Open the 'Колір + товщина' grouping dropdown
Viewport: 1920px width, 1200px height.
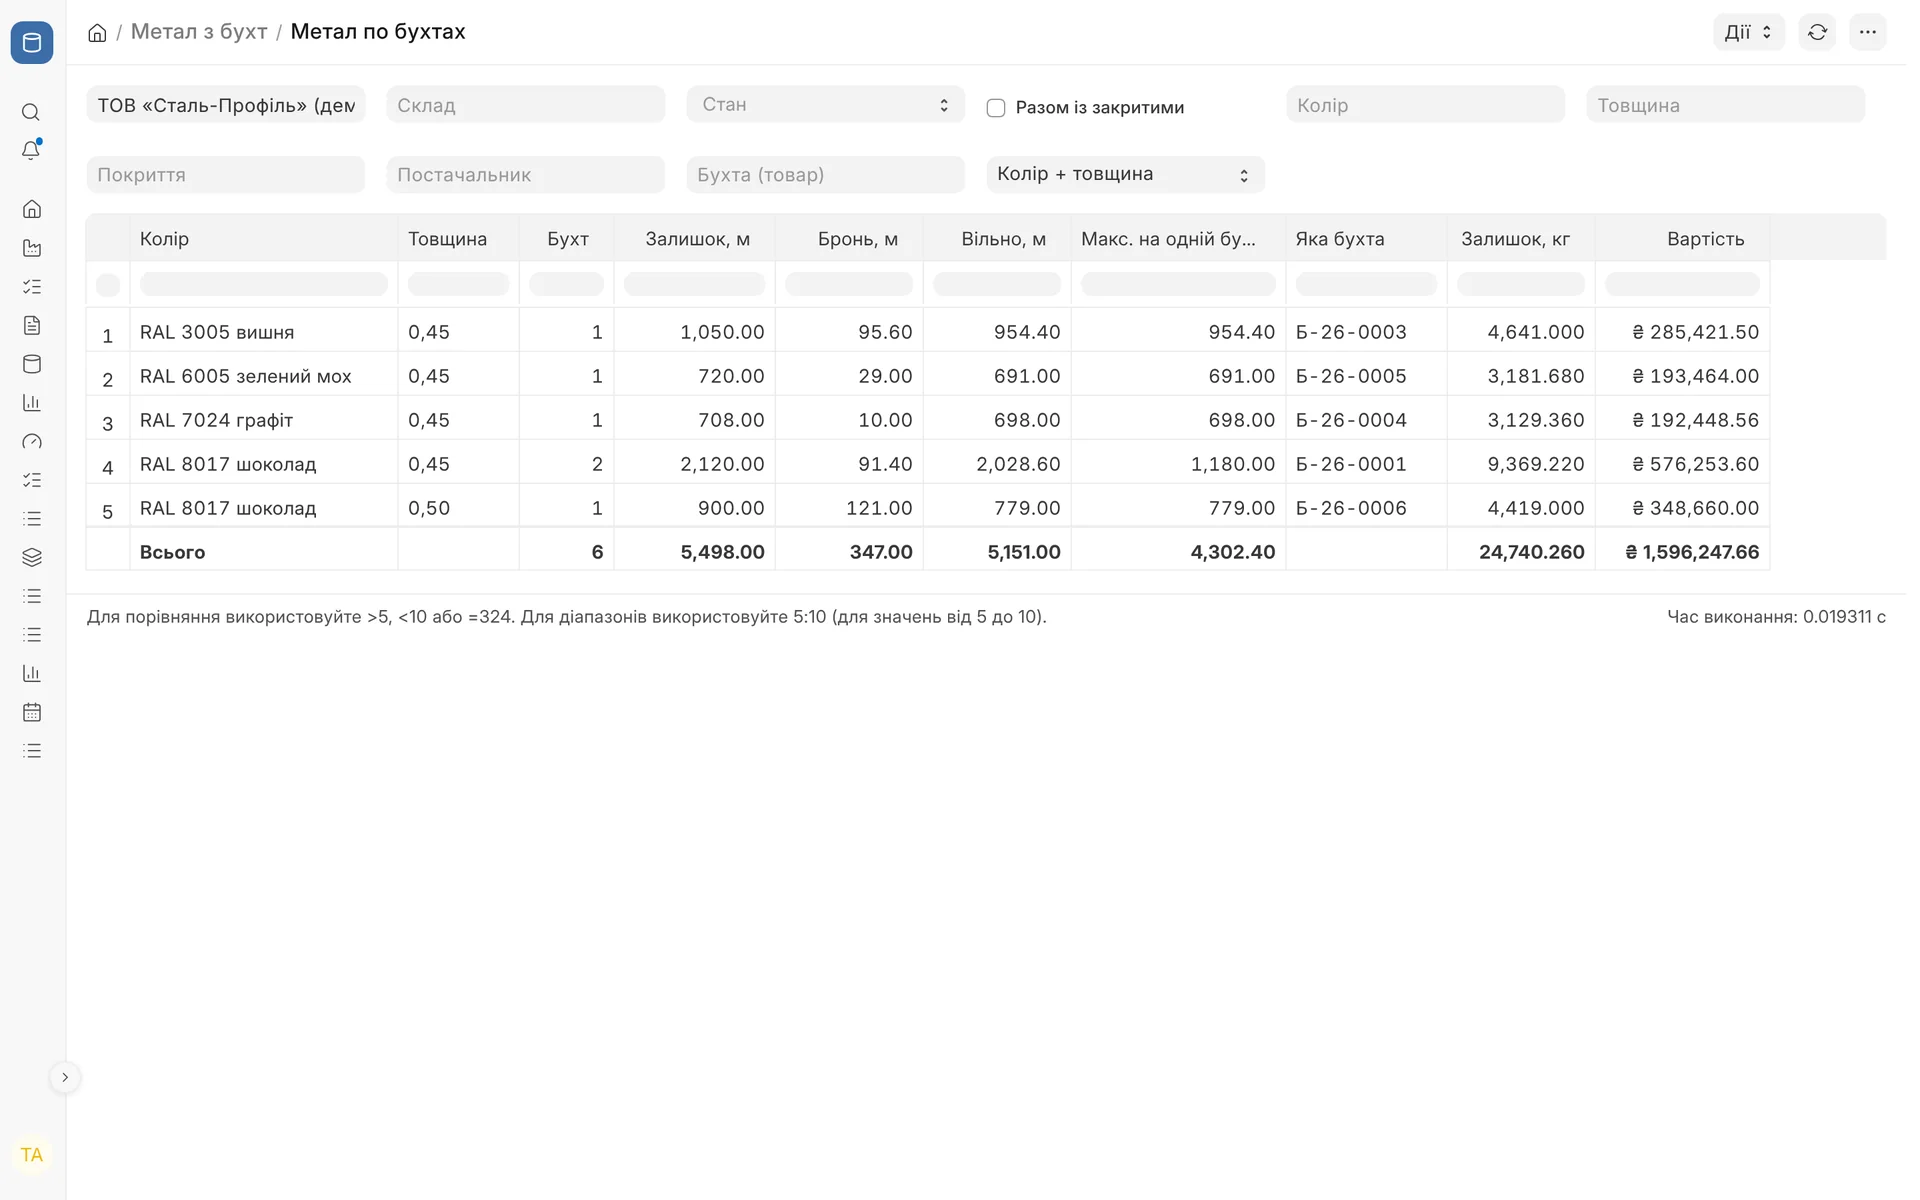1125,174
